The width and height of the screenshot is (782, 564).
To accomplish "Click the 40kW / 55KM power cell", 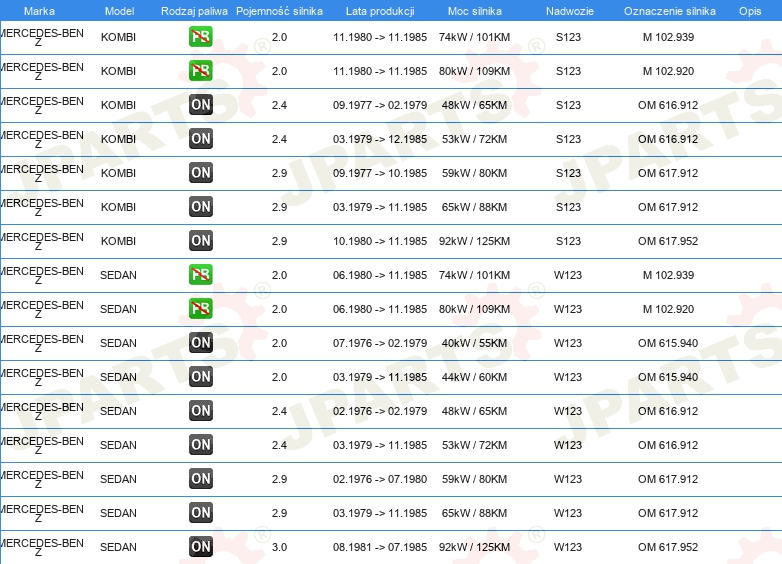I will click(474, 343).
